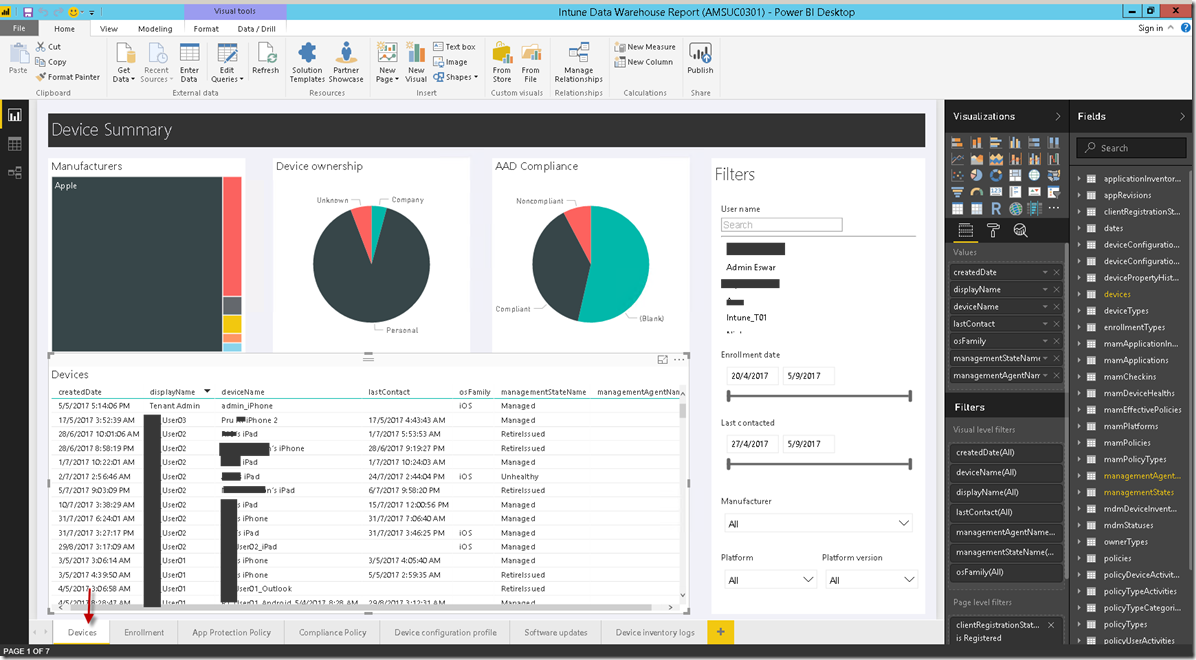The image size is (1196, 660).
Task: Open the Analytics magnifier pane
Action: [1021, 230]
